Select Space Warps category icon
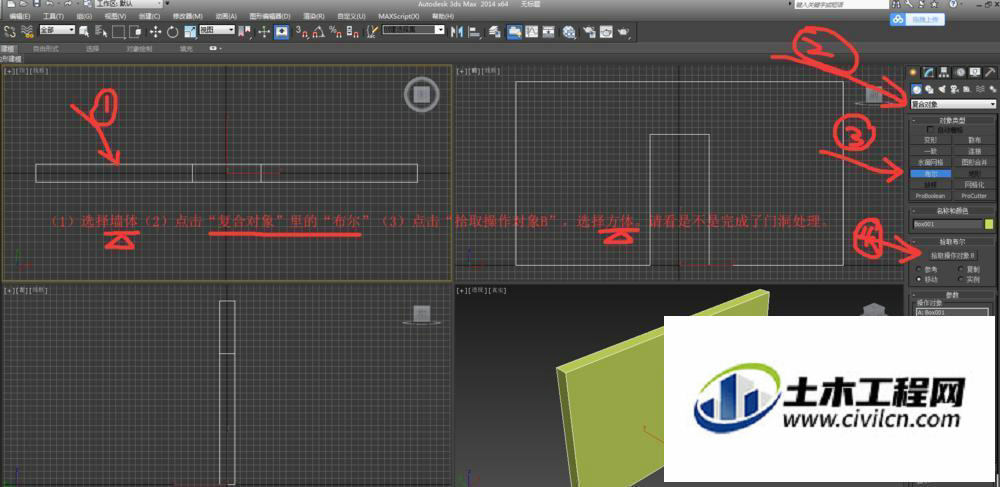1000x487 pixels. (980, 89)
